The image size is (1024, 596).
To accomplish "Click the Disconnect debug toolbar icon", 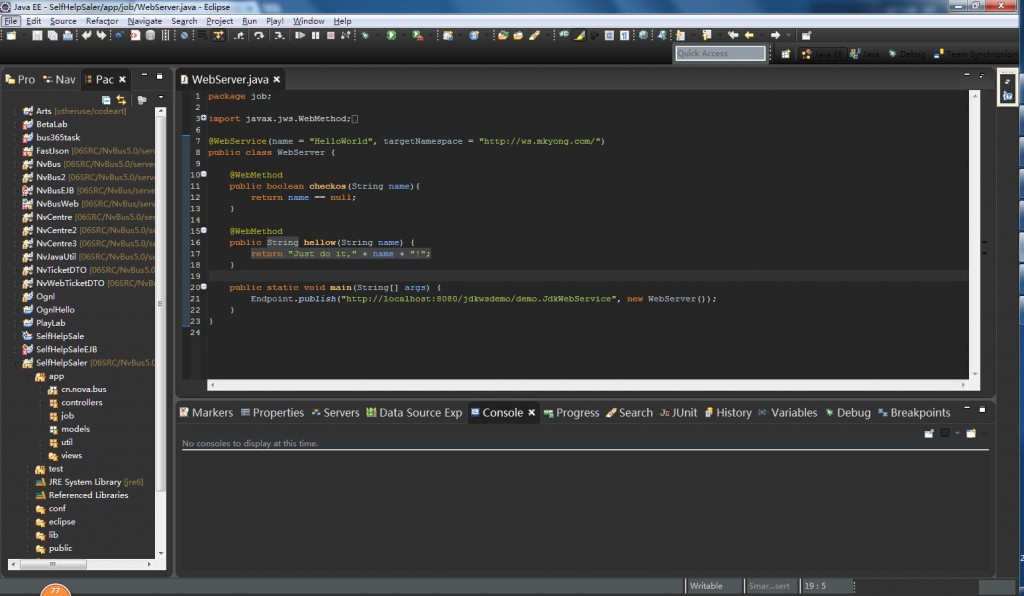I will 345,35.
